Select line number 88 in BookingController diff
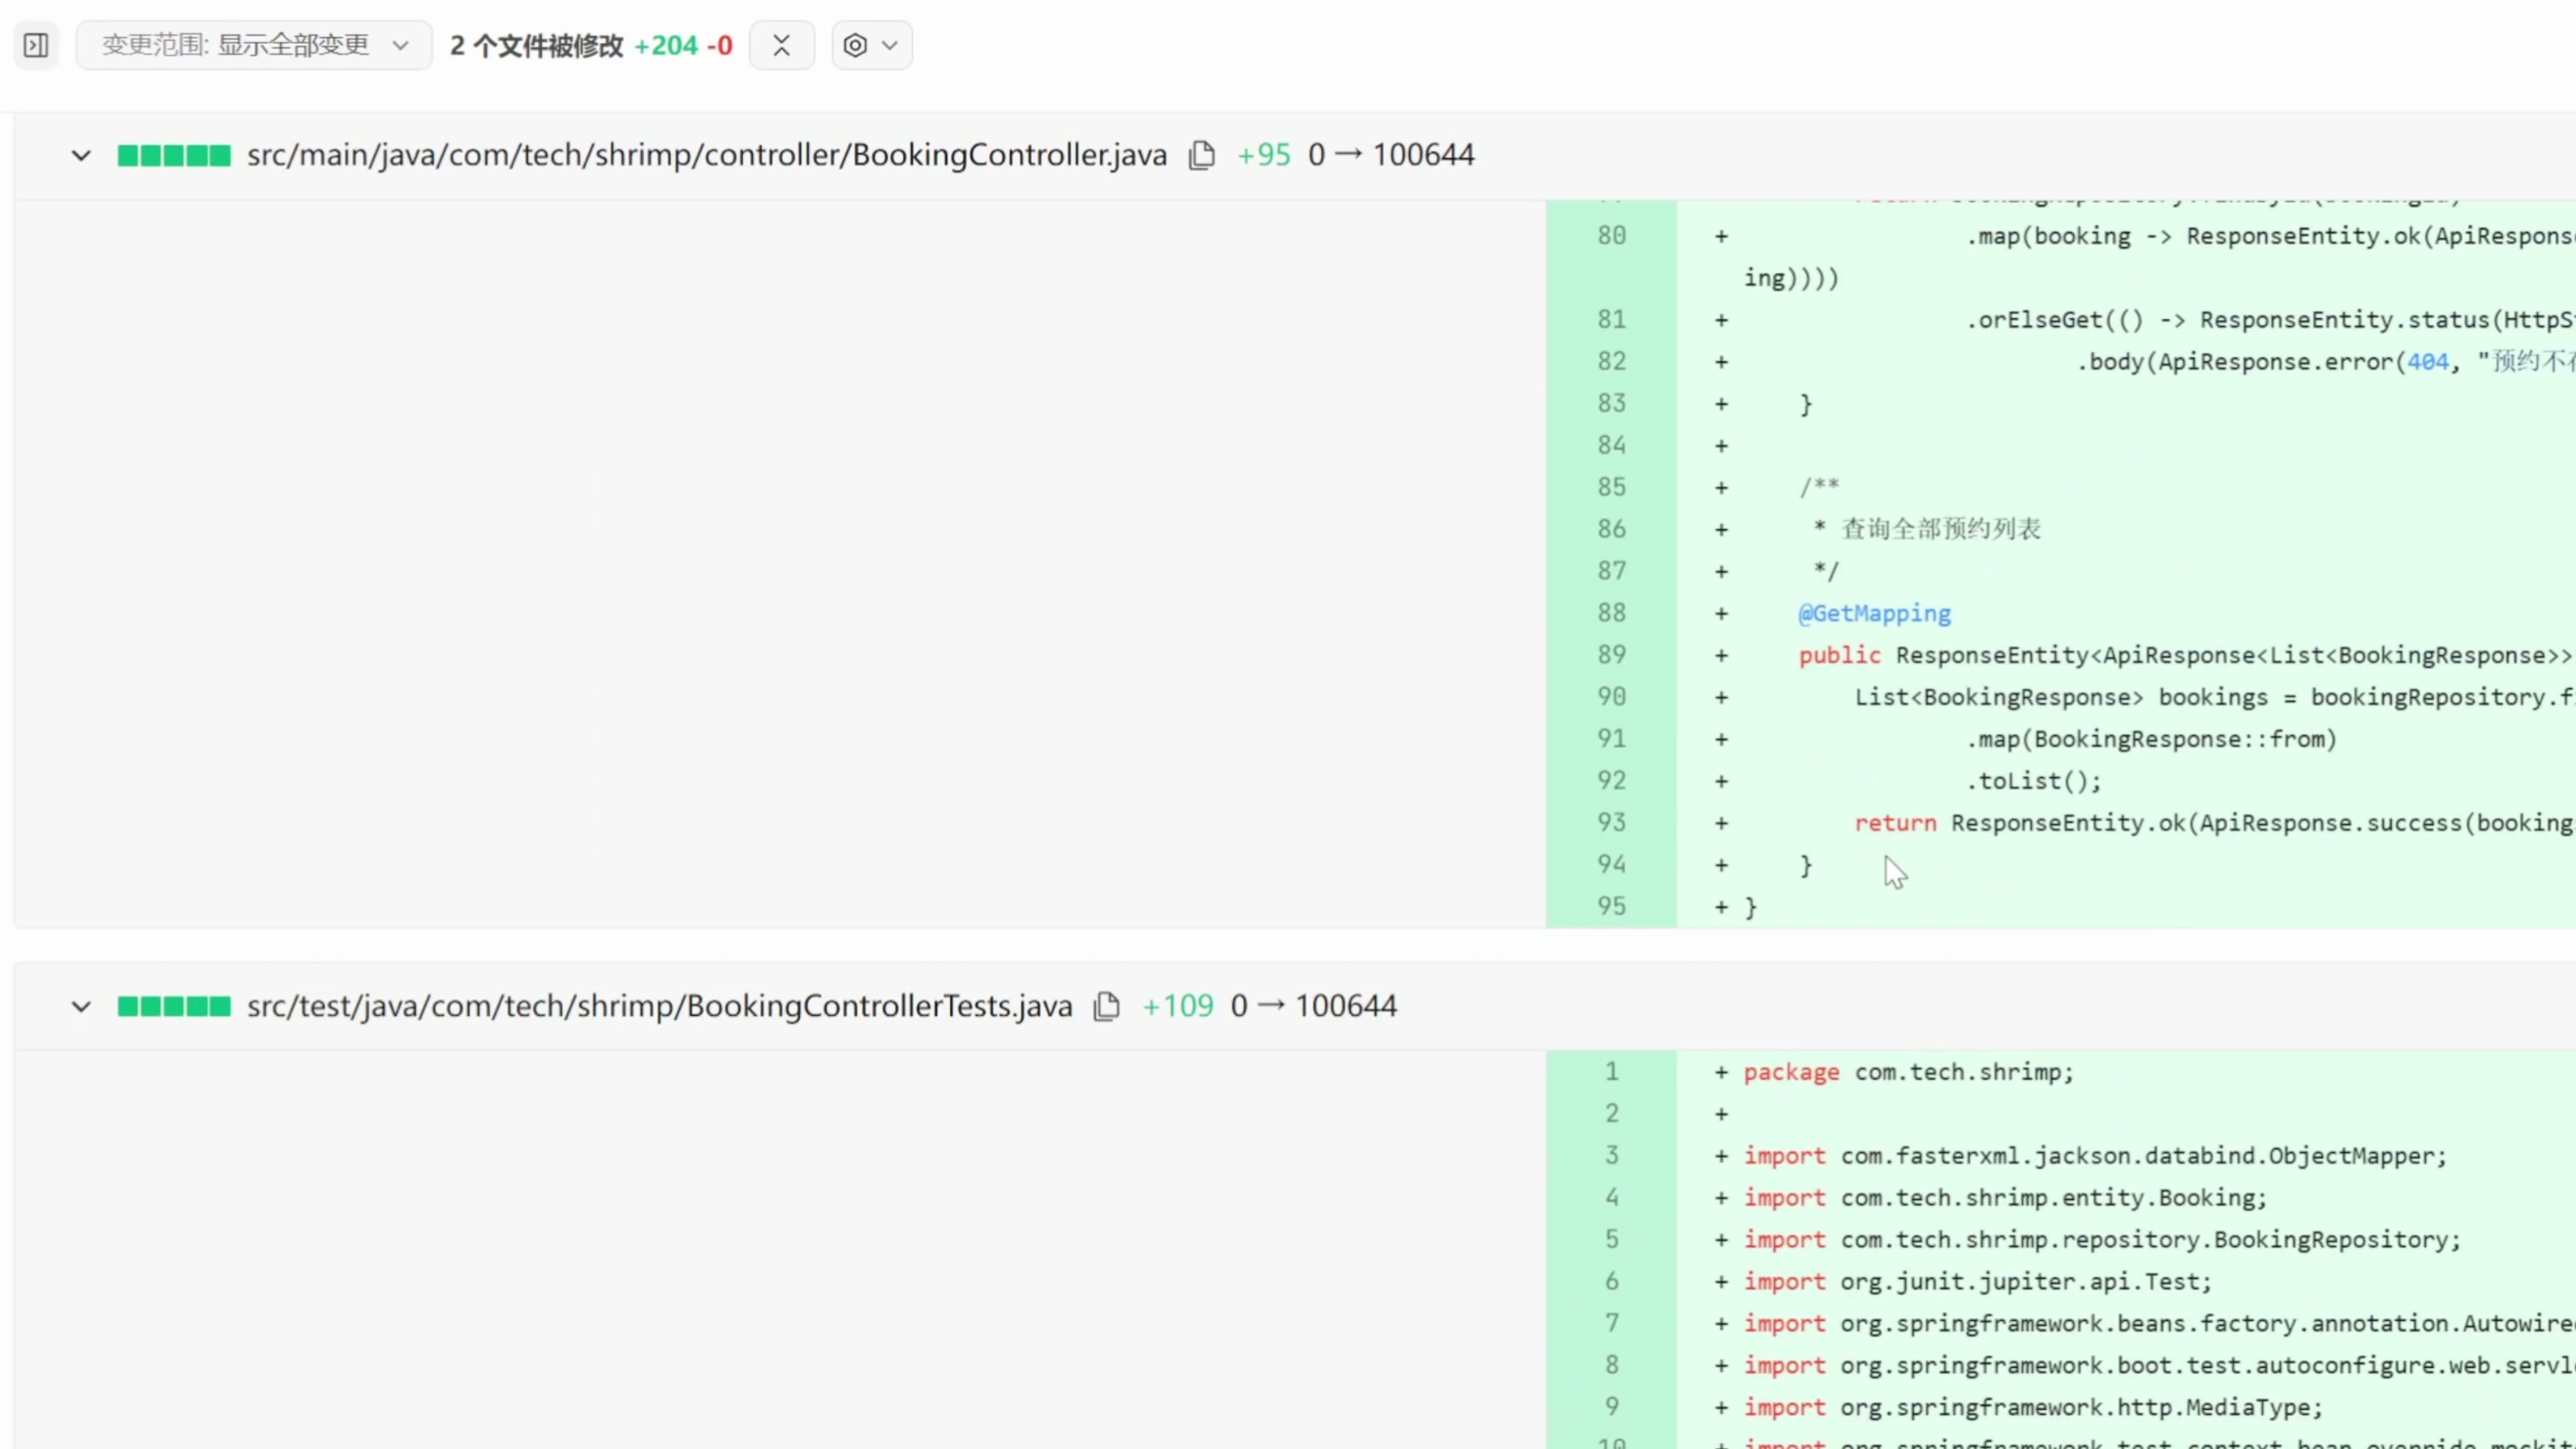 1611,613
